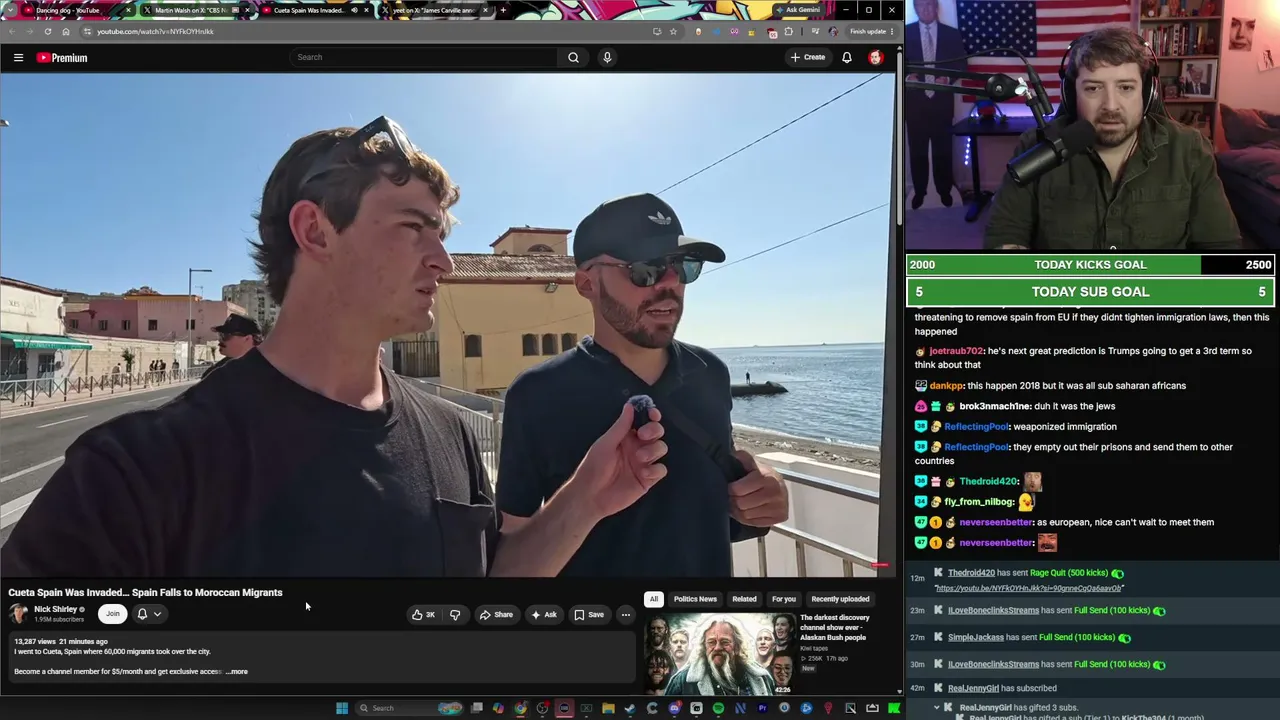The width and height of the screenshot is (1280, 720).
Task: Like the video with thumbs up
Action: click(423, 615)
